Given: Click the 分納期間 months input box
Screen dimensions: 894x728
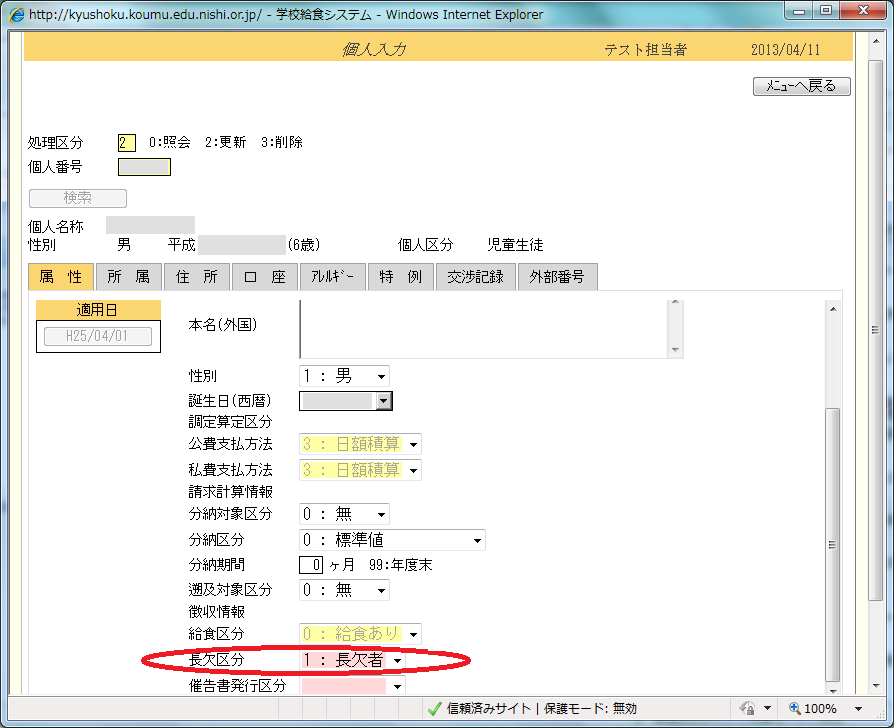Looking at the screenshot, I should coord(313,564).
